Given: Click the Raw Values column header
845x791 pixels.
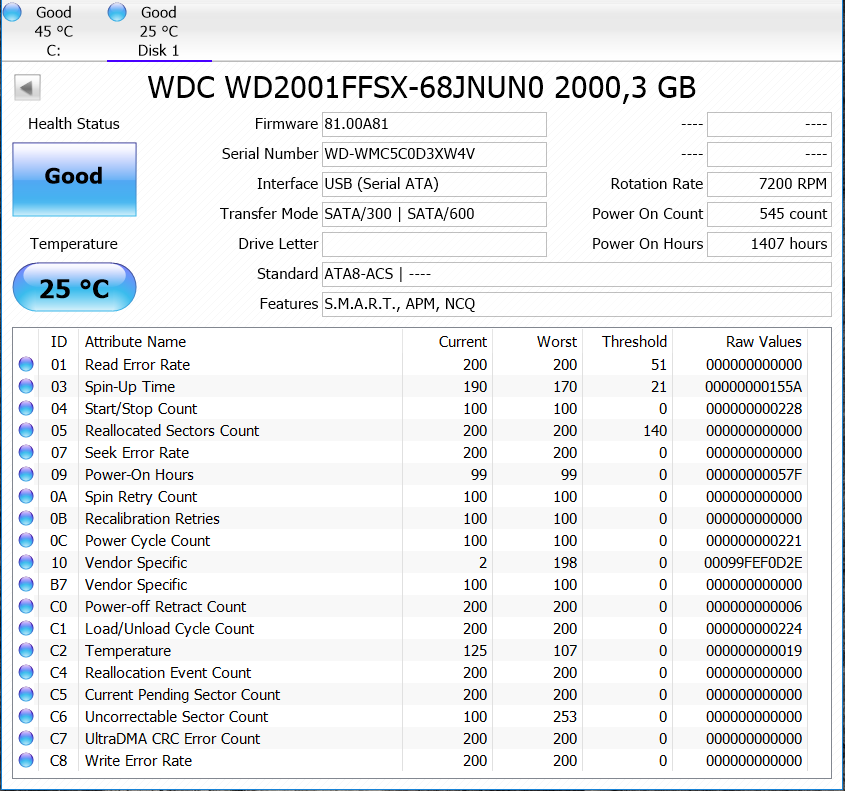Looking at the screenshot, I should point(740,342).
